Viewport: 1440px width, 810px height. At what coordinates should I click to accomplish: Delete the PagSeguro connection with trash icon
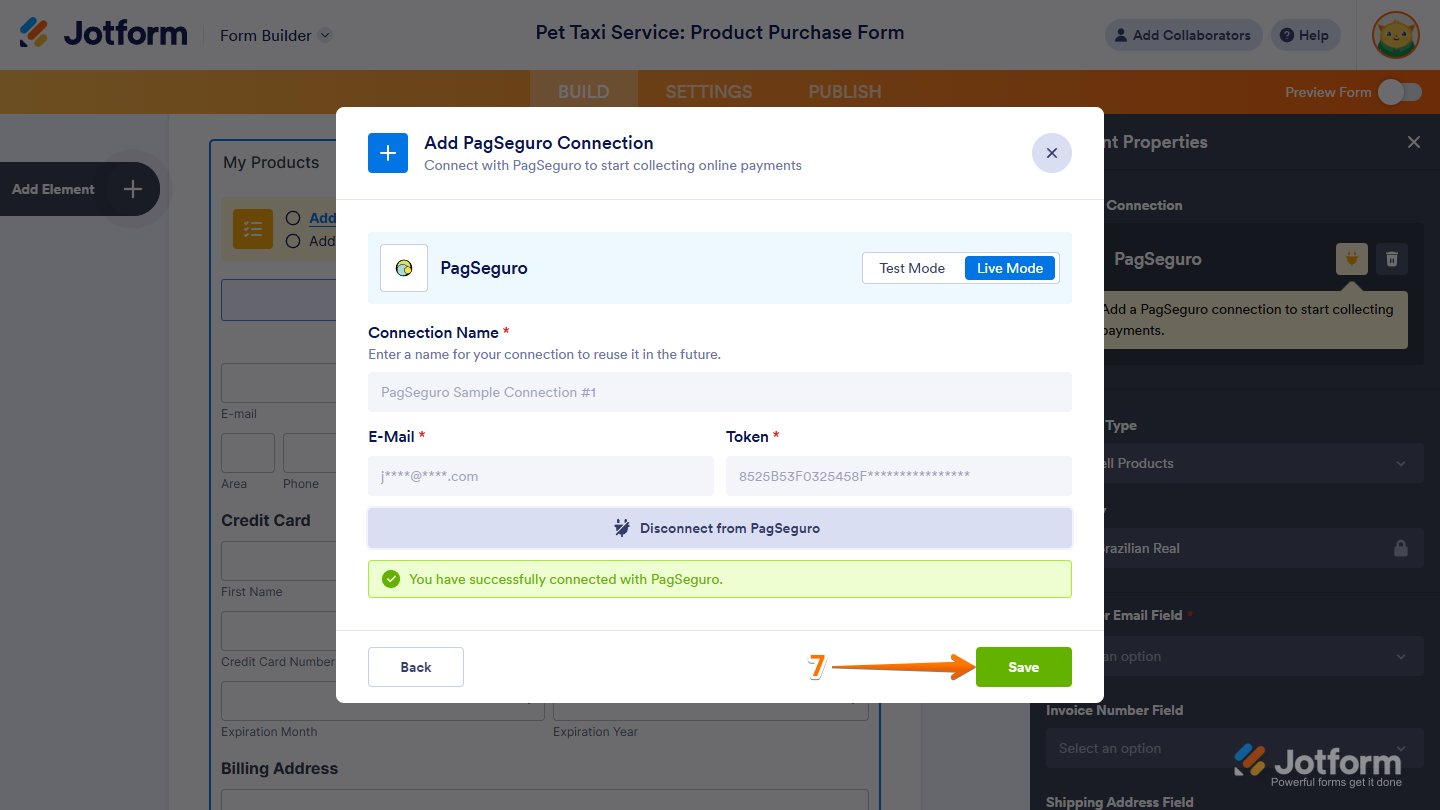coord(1391,259)
